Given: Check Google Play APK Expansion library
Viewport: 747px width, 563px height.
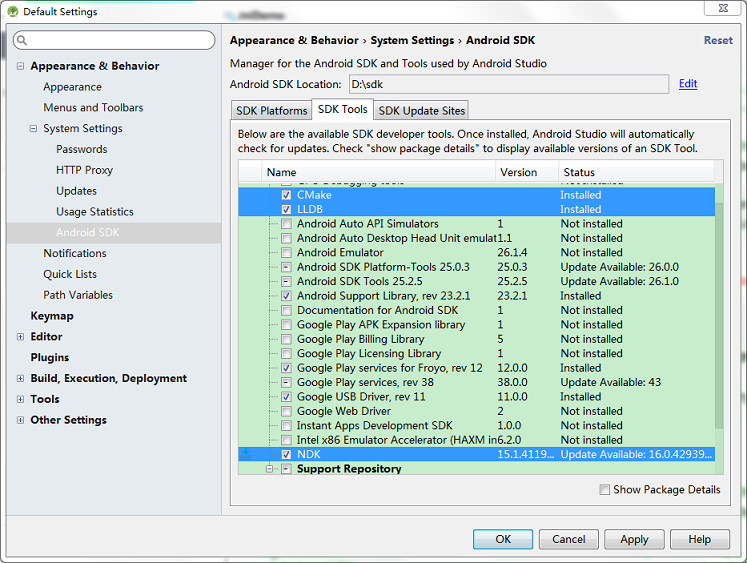Looking at the screenshot, I should pyautogui.click(x=286, y=324).
